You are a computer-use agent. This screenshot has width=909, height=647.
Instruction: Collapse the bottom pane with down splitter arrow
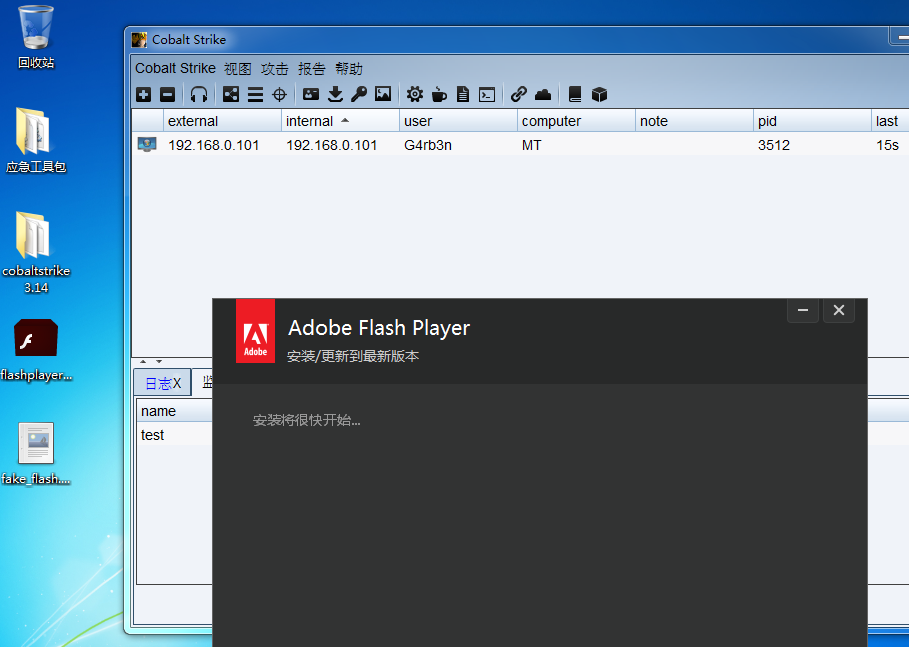pyautogui.click(x=159, y=361)
